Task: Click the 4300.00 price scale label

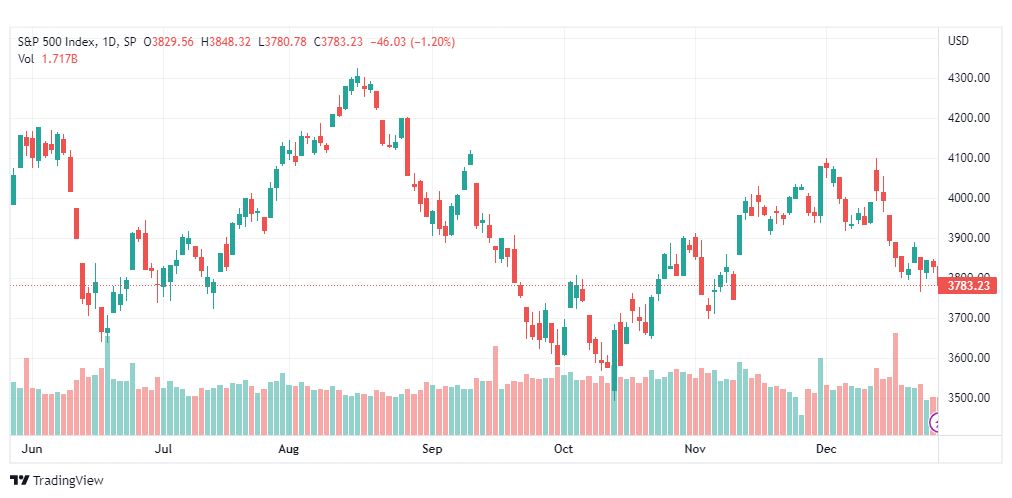Action: click(x=968, y=78)
